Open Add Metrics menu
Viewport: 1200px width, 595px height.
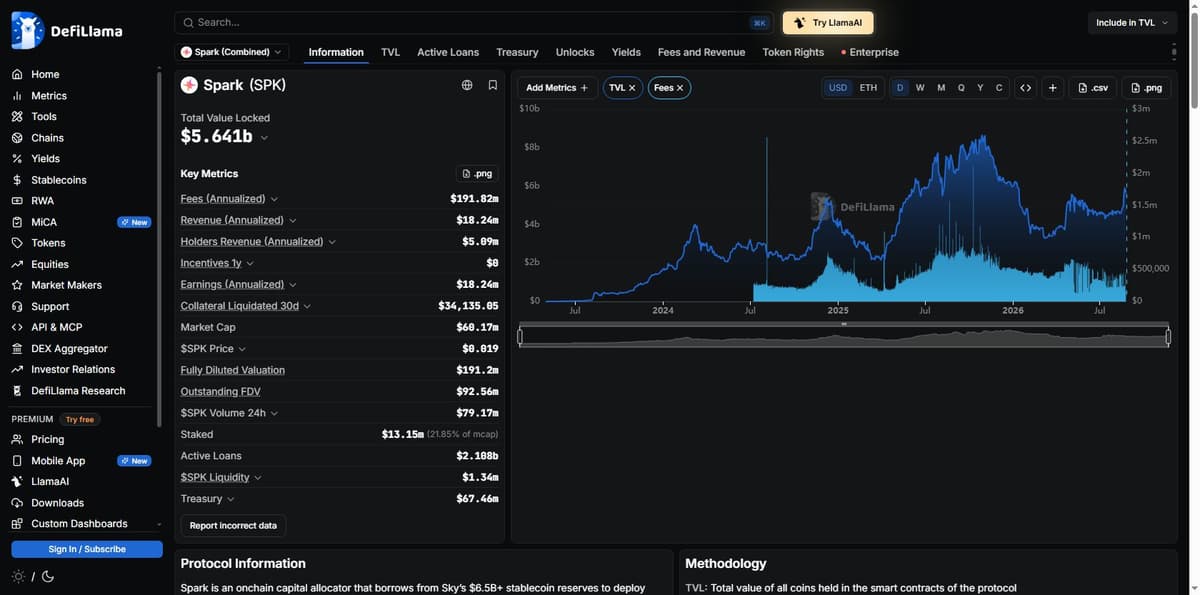tap(557, 88)
